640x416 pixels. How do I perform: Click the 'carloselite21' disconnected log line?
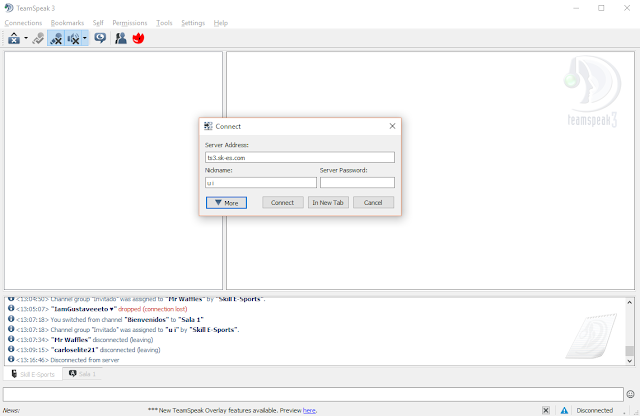point(84,350)
